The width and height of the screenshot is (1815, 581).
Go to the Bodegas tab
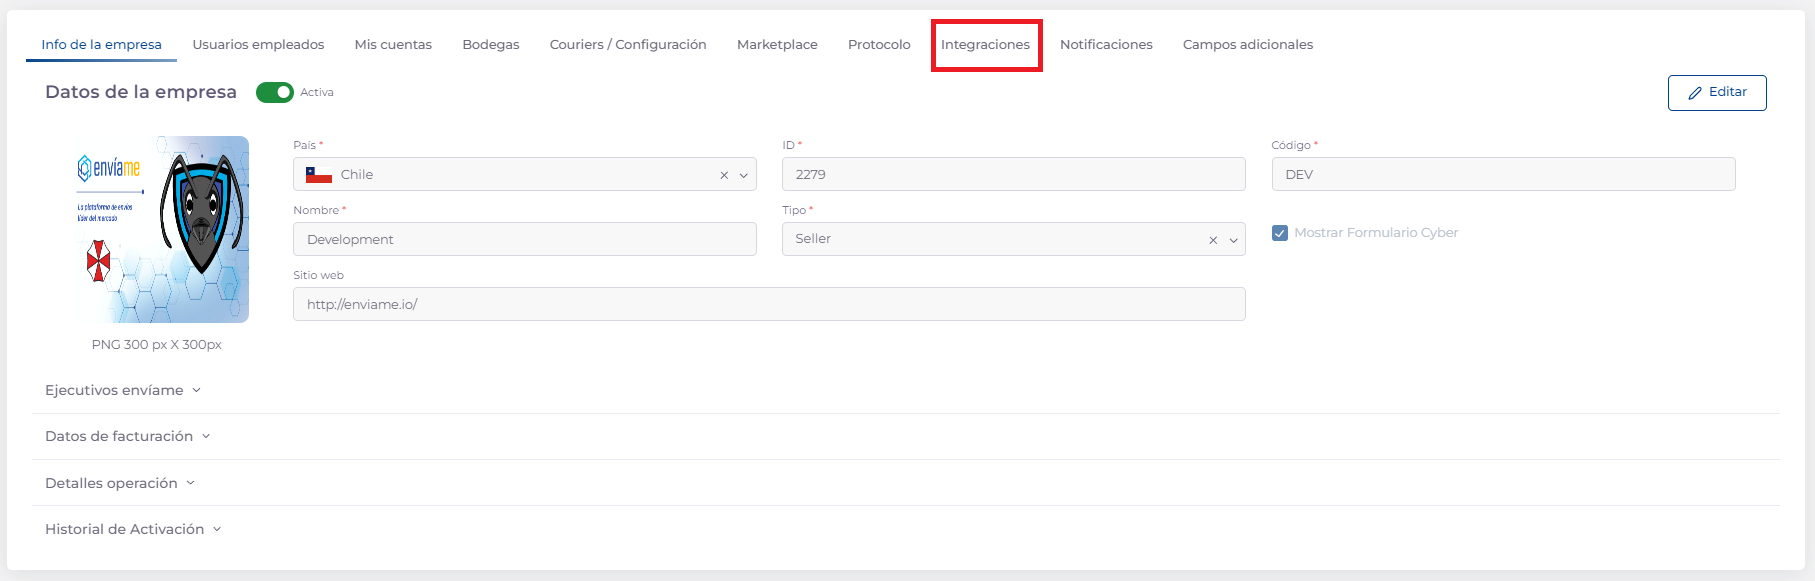pyautogui.click(x=490, y=45)
